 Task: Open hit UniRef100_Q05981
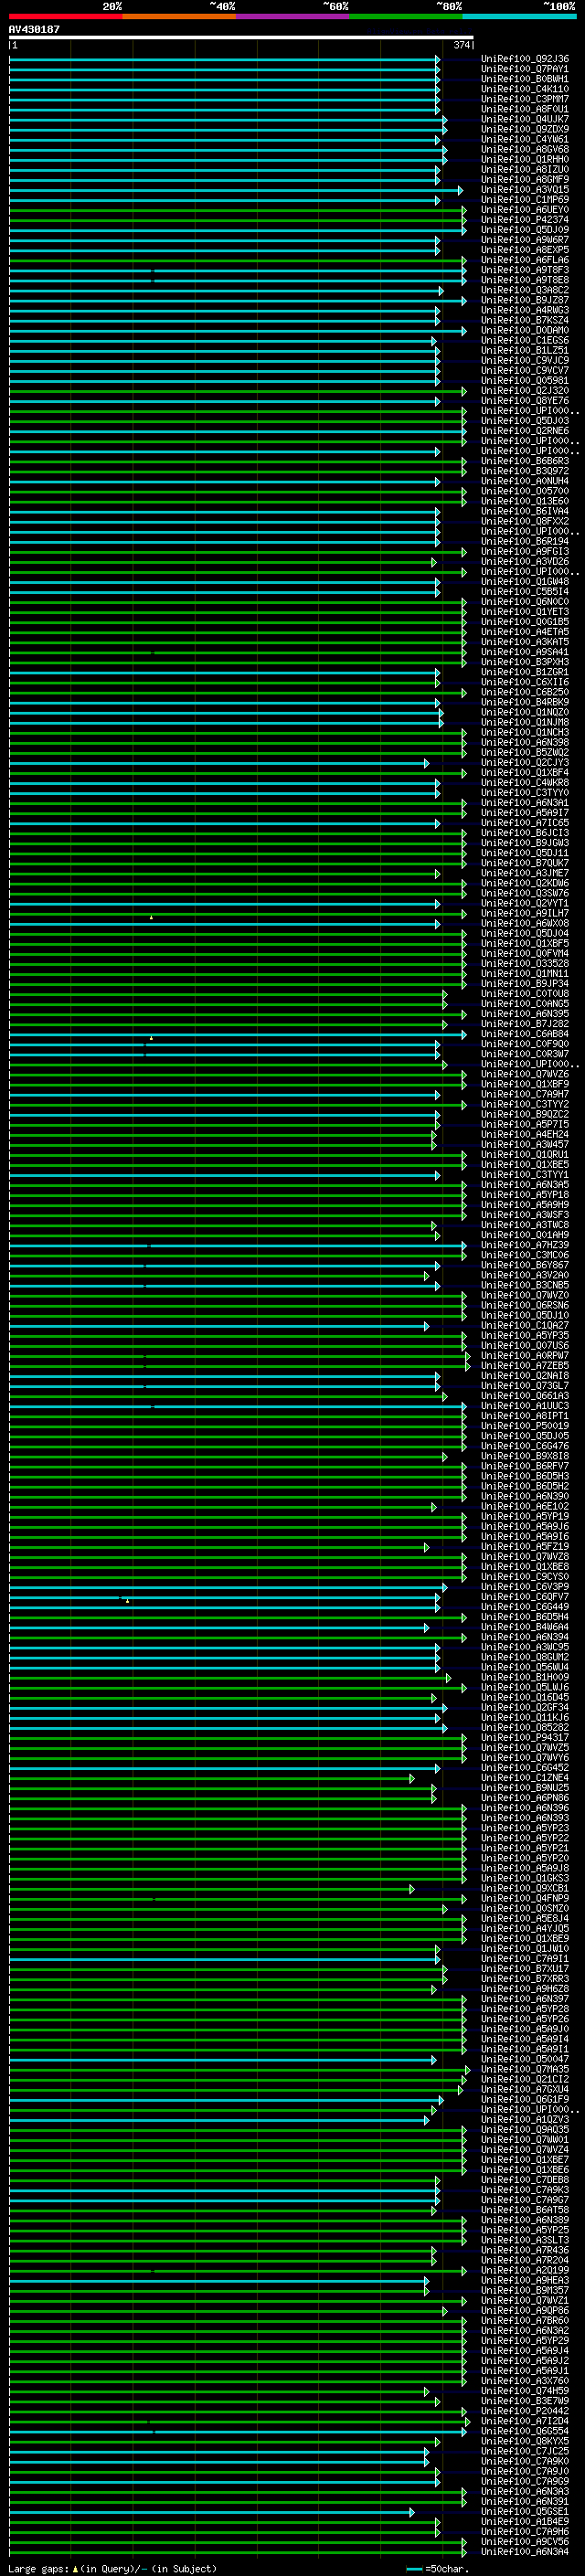pos(525,380)
